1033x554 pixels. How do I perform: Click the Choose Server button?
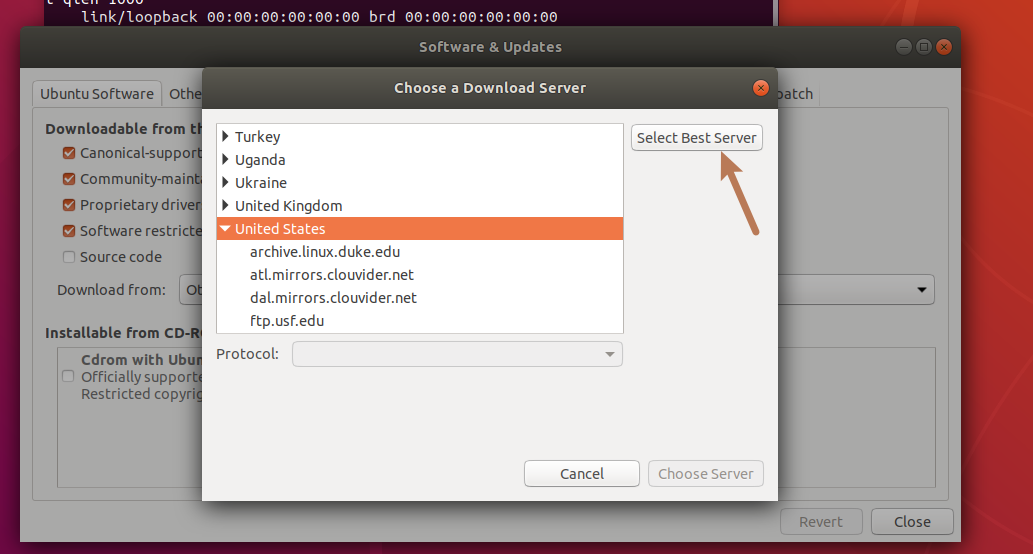(706, 474)
